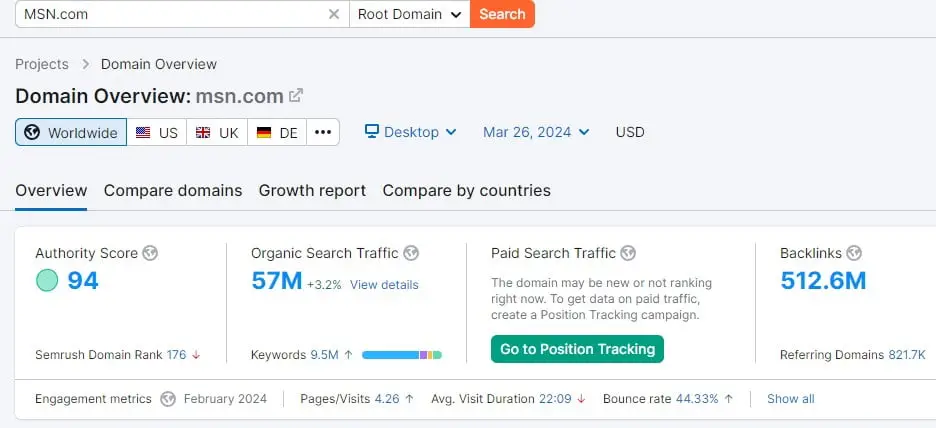This screenshot has height=428, width=936.
Task: Click globe icon beside Engagement metrics
Action: pyautogui.click(x=168, y=399)
